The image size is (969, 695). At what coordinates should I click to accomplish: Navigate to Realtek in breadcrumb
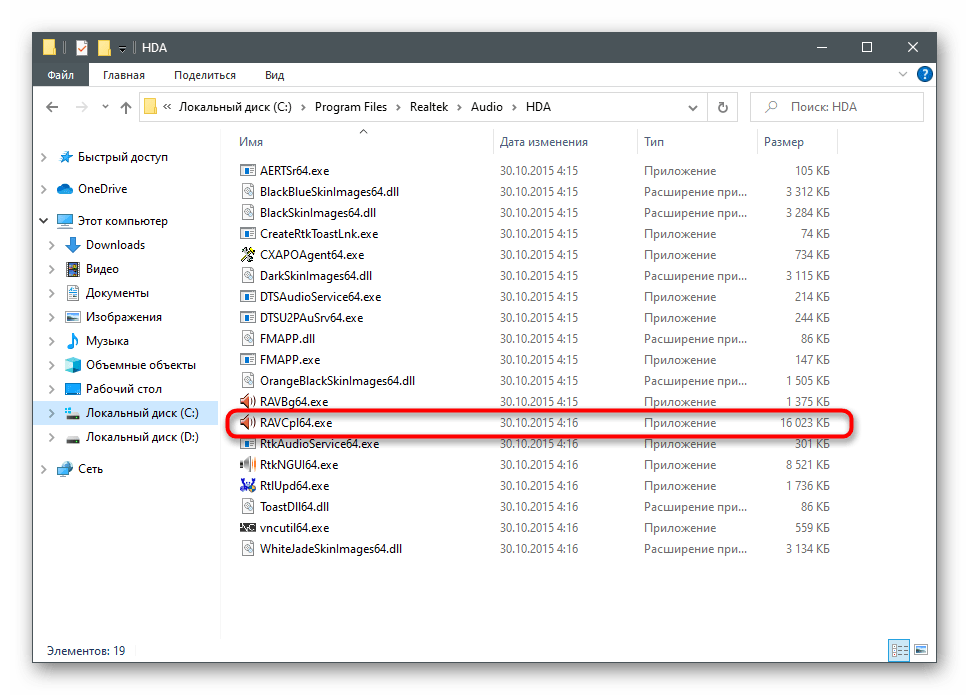coord(429,107)
